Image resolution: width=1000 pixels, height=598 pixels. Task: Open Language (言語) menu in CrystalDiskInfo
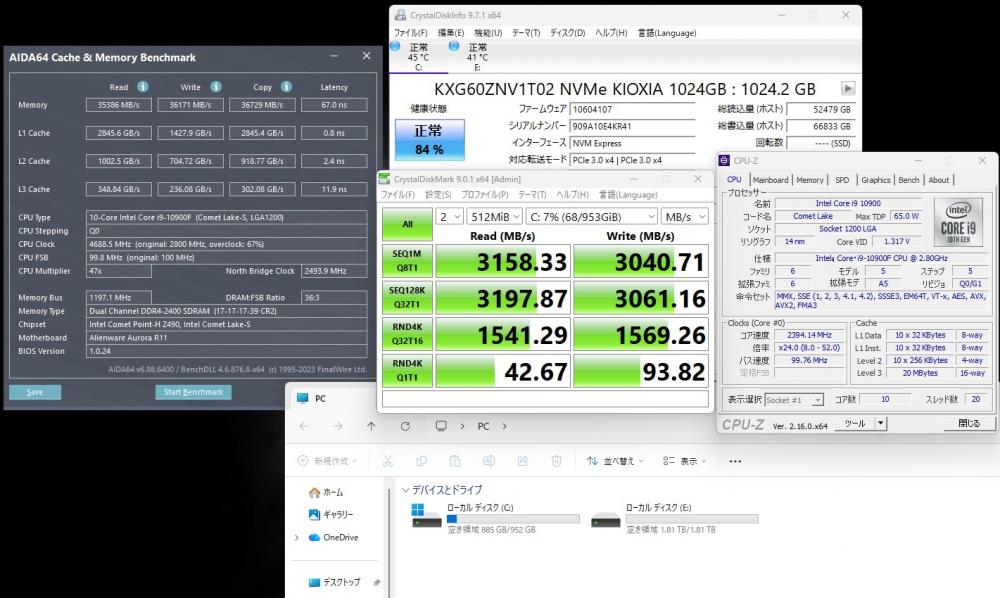(x=667, y=33)
